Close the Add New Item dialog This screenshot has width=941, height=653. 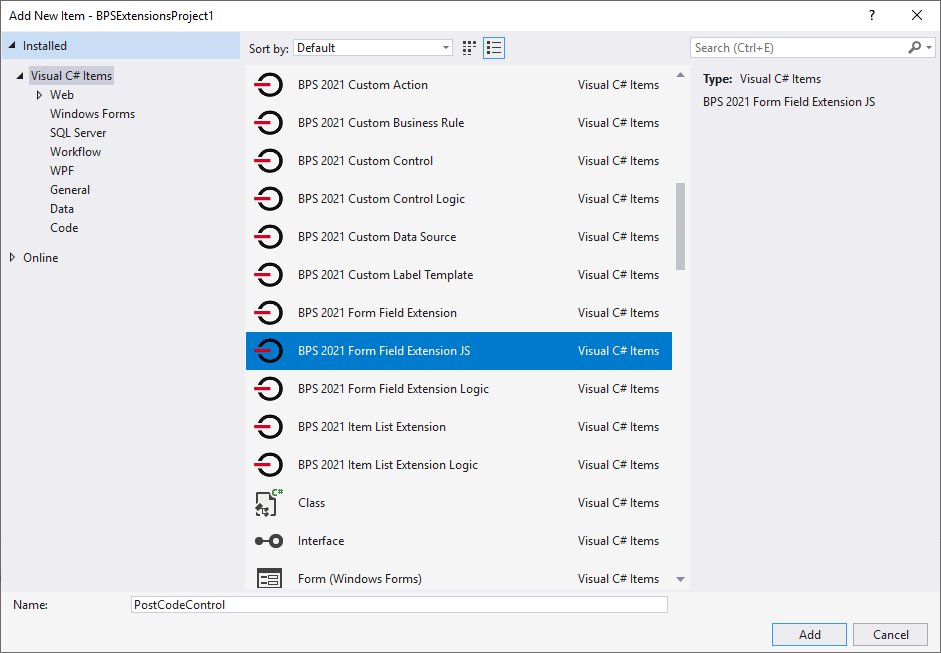pos(916,16)
